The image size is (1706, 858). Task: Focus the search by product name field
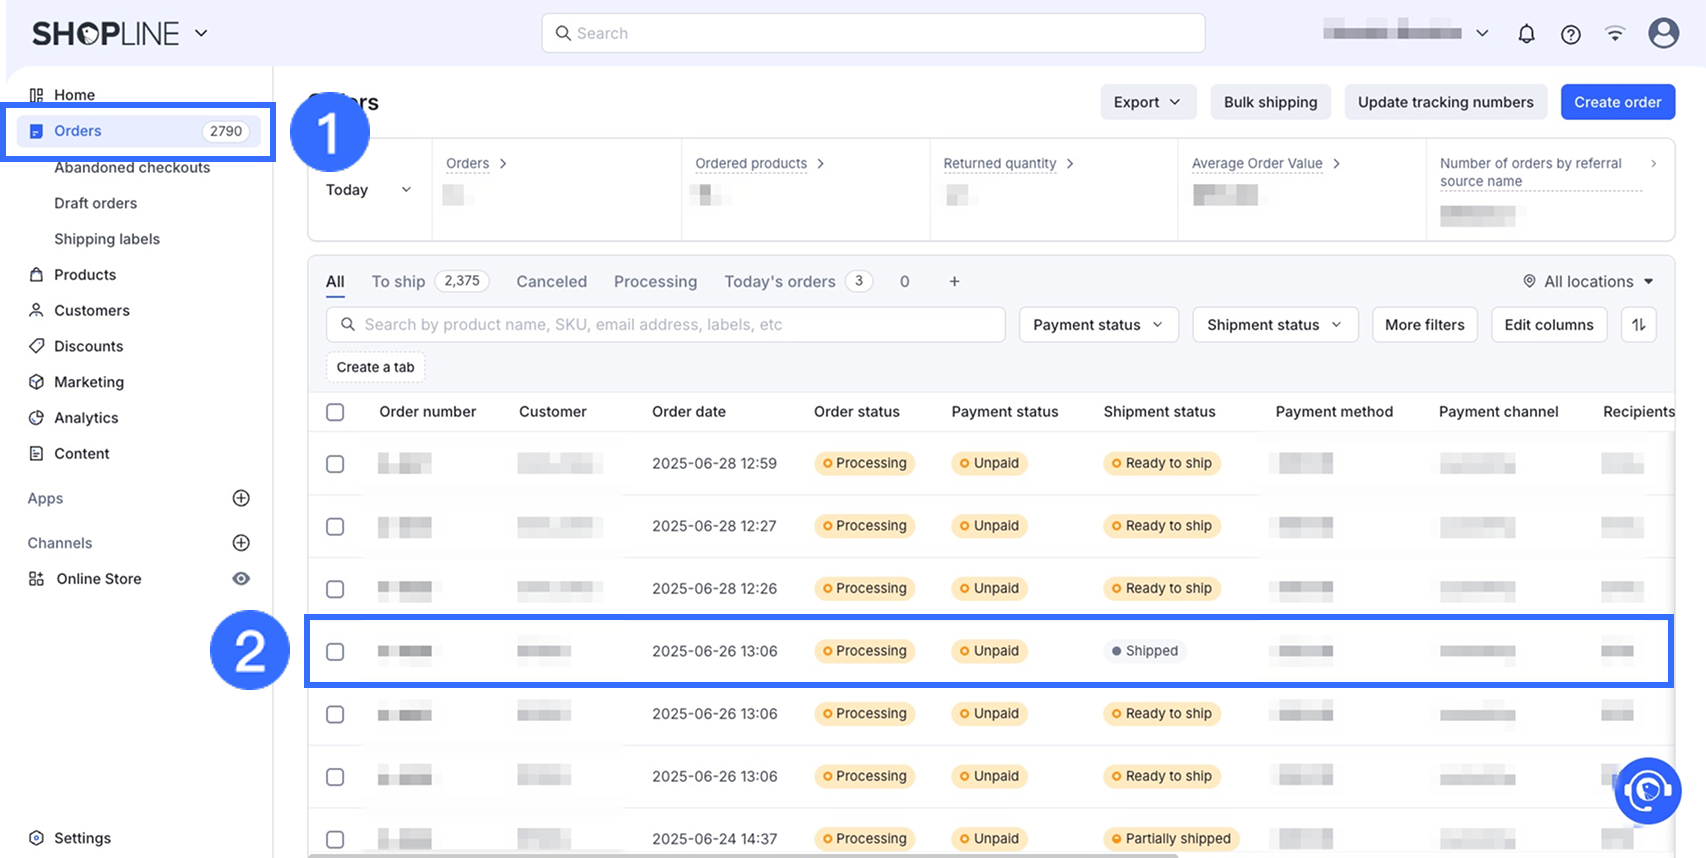665,324
